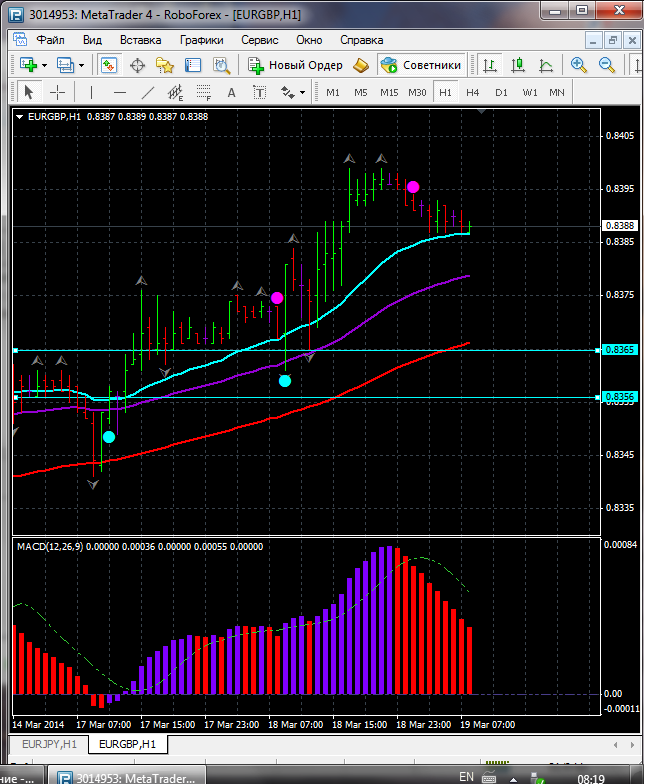The width and height of the screenshot is (650, 784).
Task: Select the Text 'A' tool
Action: tap(232, 92)
